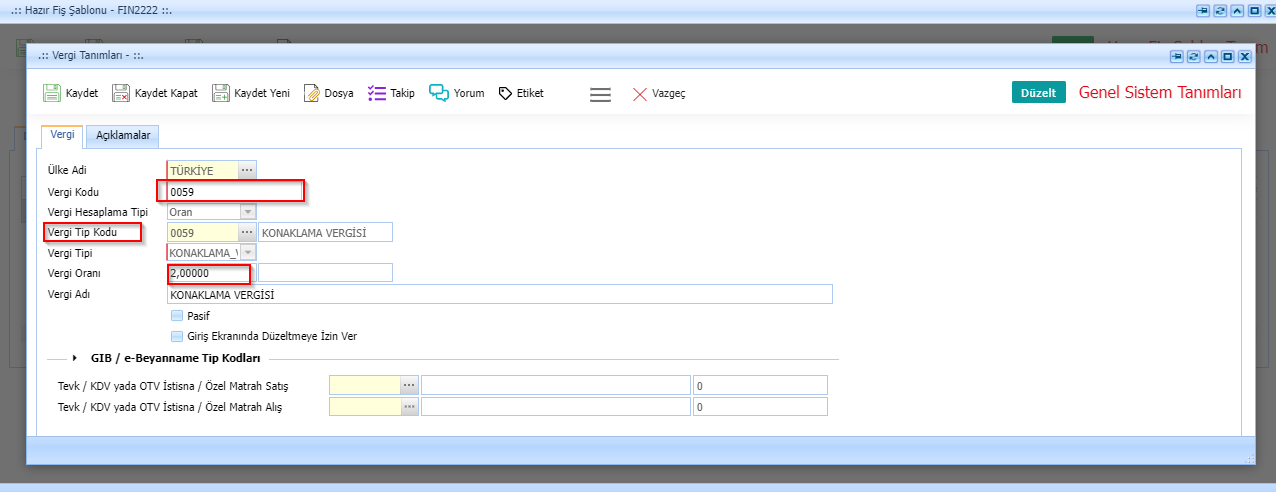1276x492 pixels.
Task: Open Ülke Adı lookup ellipsis button
Action: pos(247,171)
